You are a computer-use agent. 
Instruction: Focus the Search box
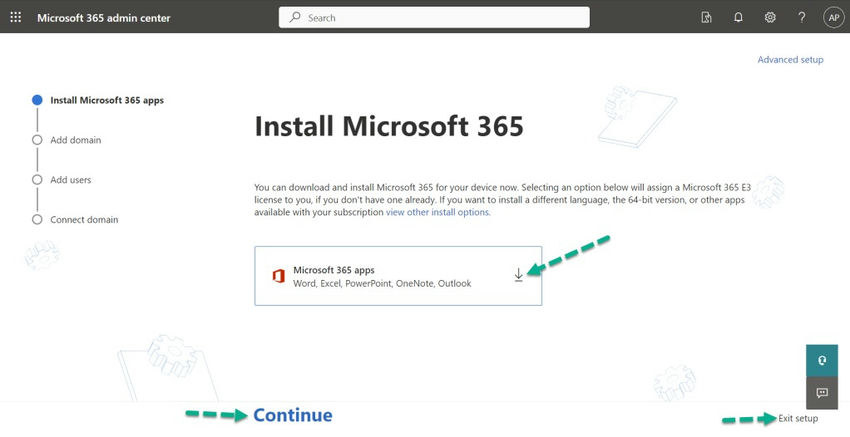click(434, 17)
